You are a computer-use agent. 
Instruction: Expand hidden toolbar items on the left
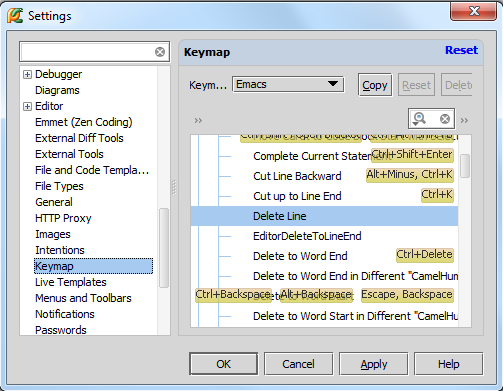pyautogui.click(x=198, y=120)
